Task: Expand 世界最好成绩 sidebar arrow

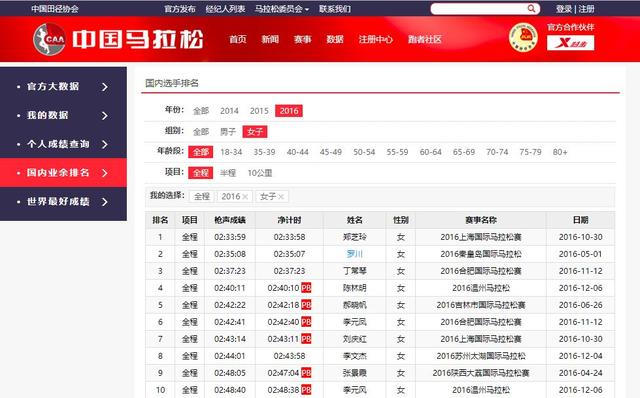Action: pyautogui.click(x=105, y=202)
